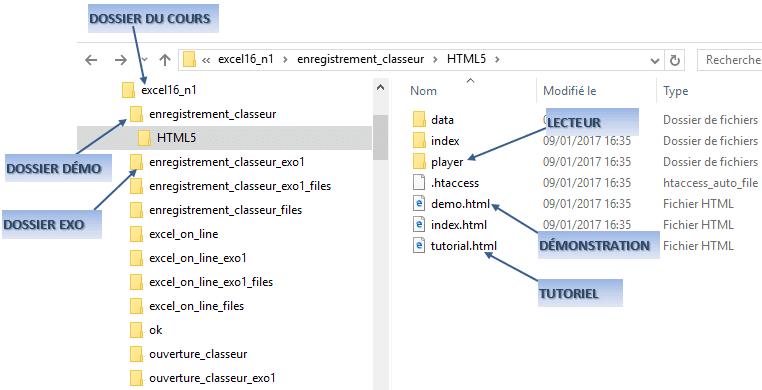Select the data folder in file list
This screenshot has height=390, width=762.
(442, 119)
